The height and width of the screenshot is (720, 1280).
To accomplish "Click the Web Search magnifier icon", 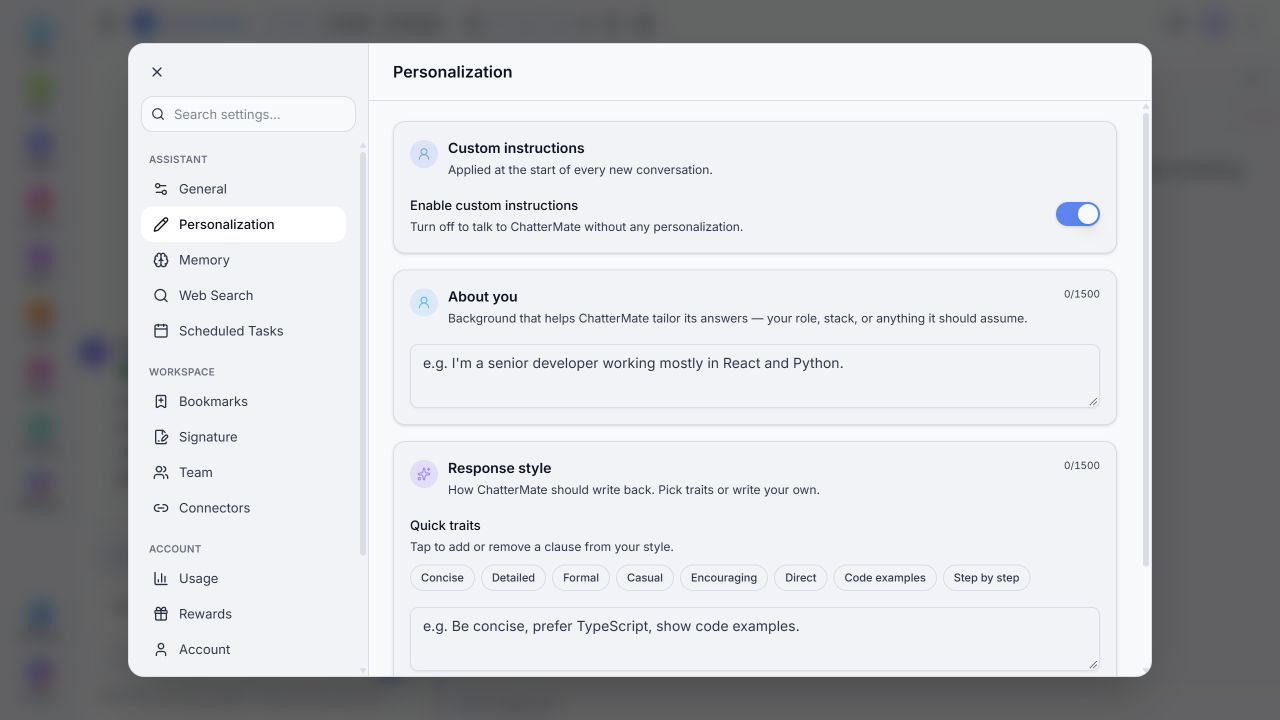I will point(161,295).
